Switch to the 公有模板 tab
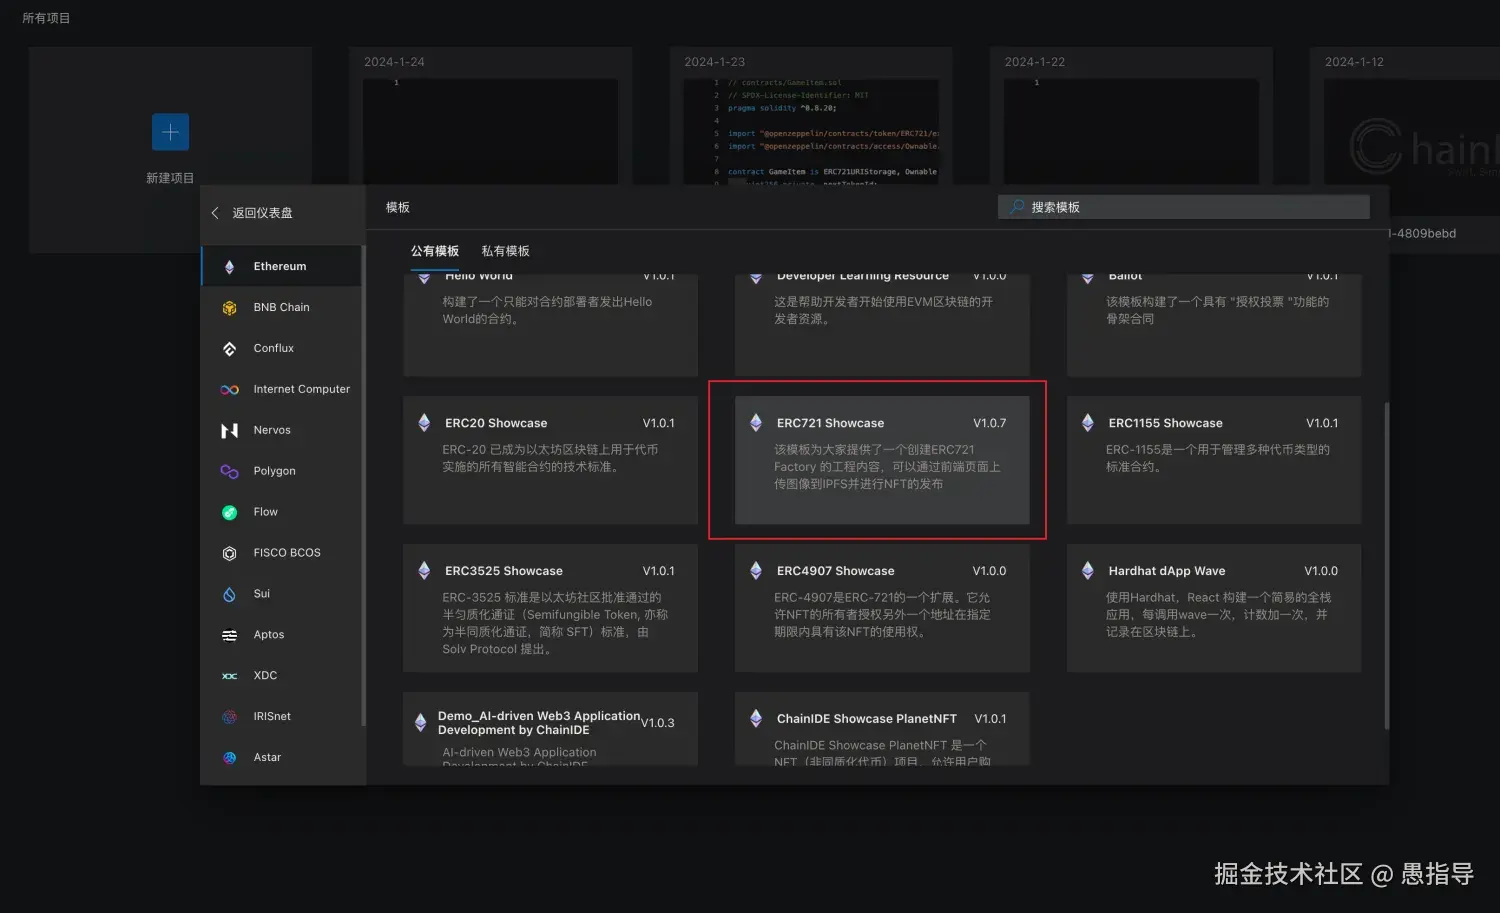The width and height of the screenshot is (1500, 913). click(x=435, y=251)
